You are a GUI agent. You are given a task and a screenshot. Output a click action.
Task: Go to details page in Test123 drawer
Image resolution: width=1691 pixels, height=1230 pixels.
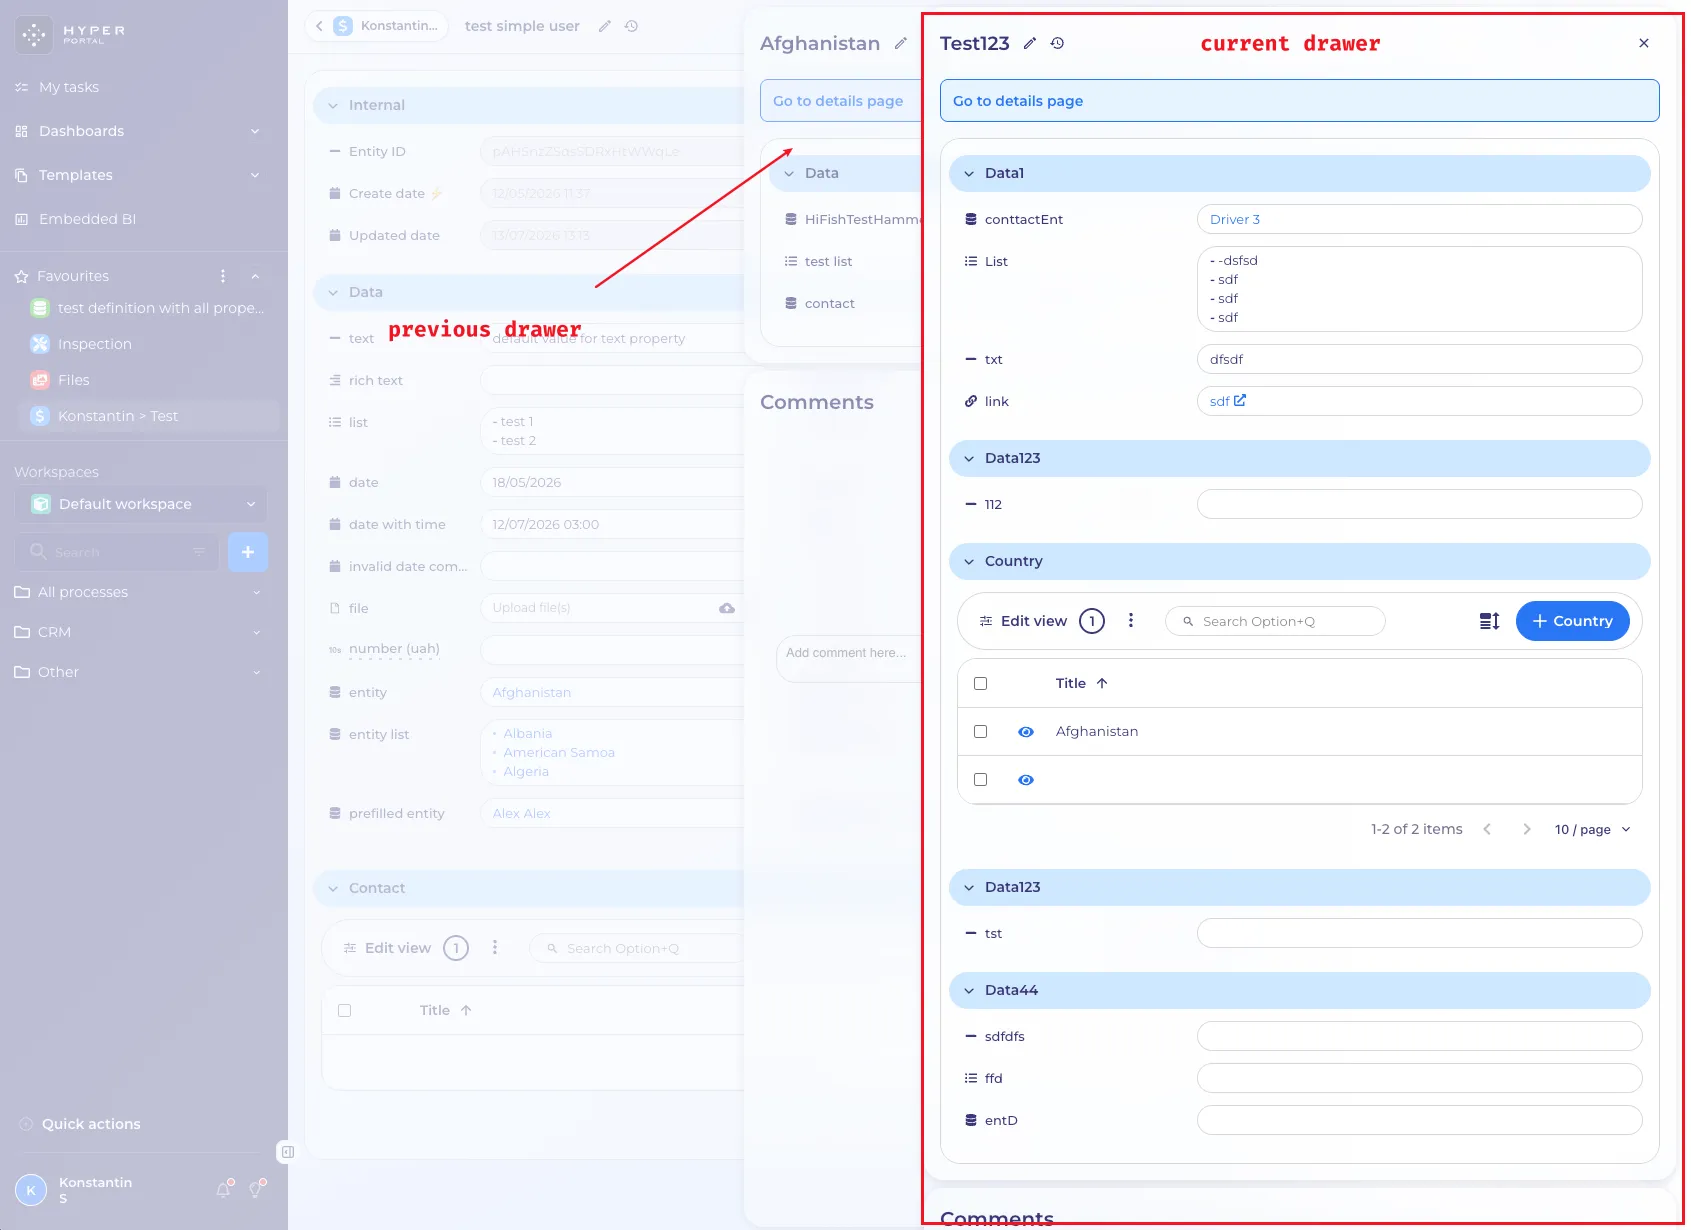pos(1299,101)
